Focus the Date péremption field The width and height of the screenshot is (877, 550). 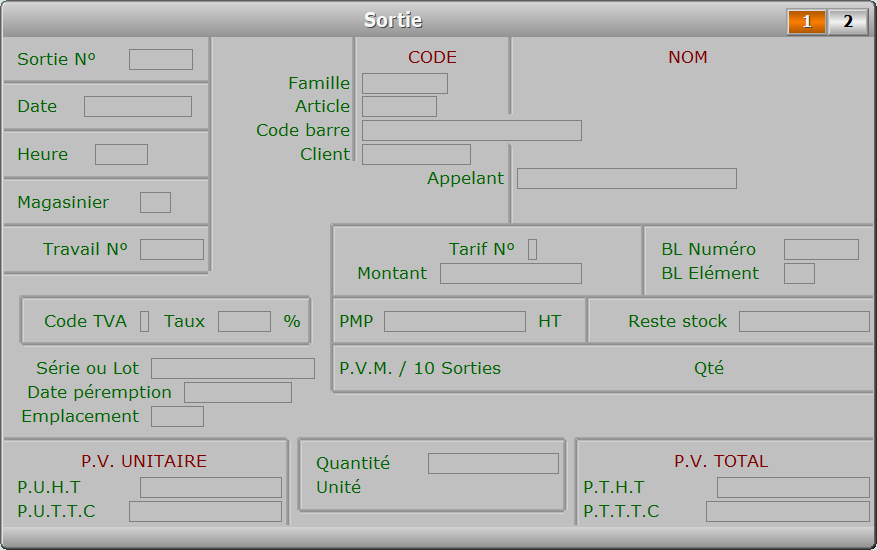[237, 392]
